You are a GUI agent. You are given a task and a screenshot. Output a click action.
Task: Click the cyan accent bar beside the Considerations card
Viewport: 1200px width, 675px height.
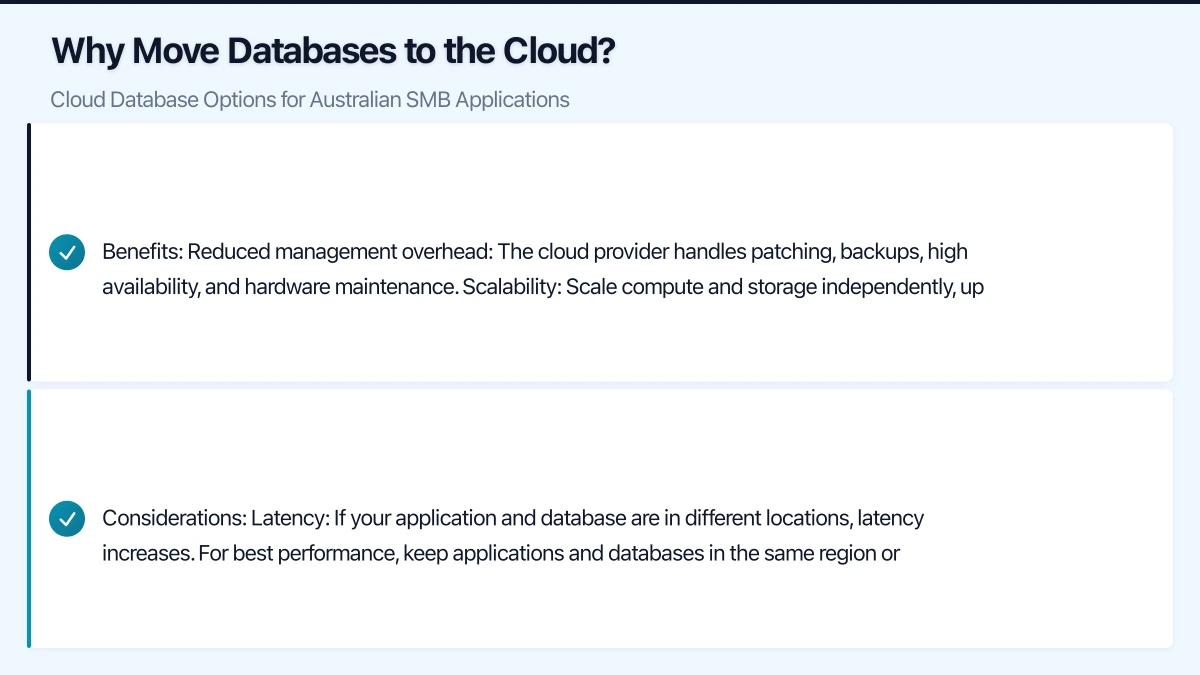pyautogui.click(x=29, y=518)
